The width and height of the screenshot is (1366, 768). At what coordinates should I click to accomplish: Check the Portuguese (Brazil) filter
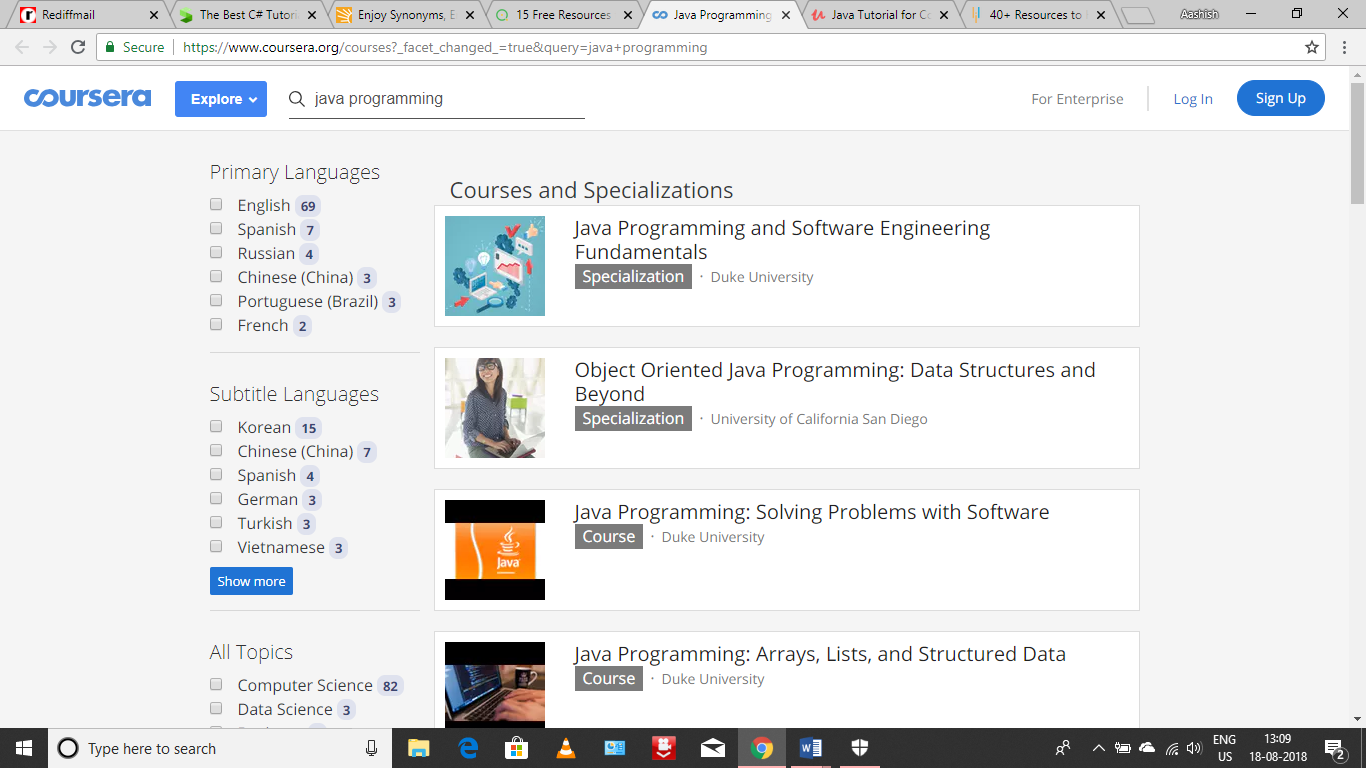[x=216, y=300]
